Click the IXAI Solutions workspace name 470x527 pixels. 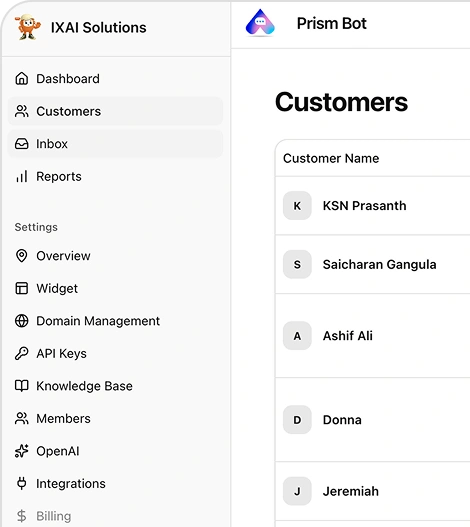99,28
